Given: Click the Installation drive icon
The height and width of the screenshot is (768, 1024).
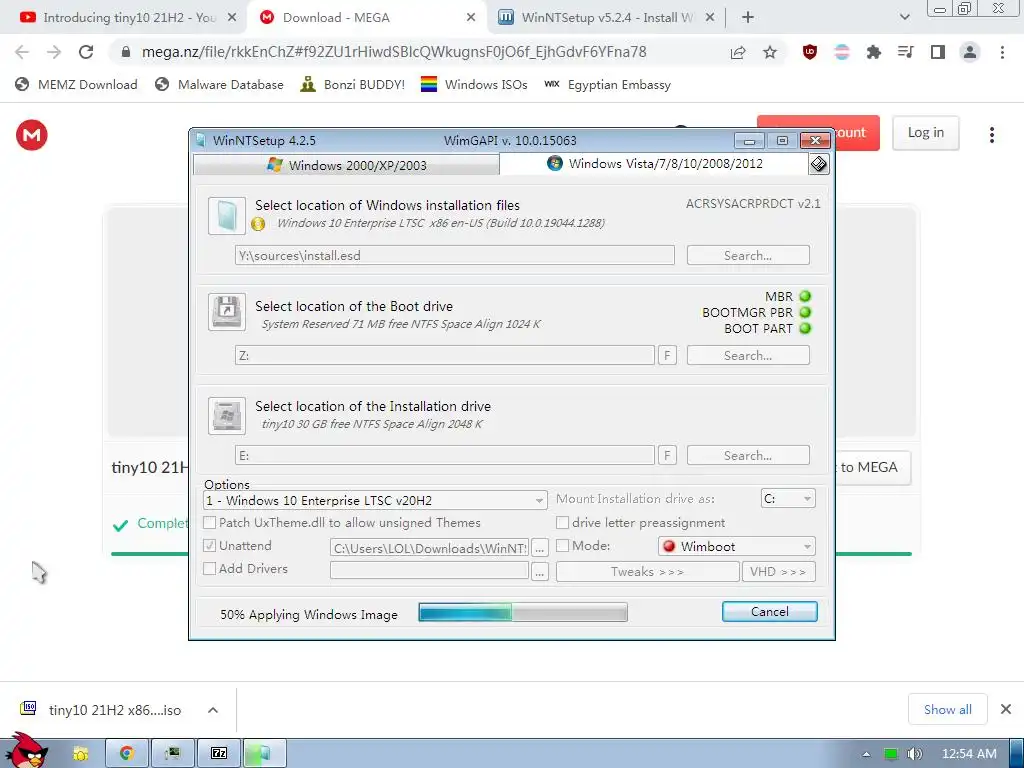Looking at the screenshot, I should [227, 415].
